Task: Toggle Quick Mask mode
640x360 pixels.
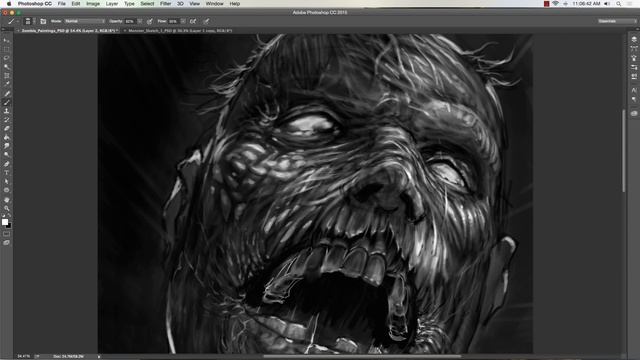Action: [7, 234]
